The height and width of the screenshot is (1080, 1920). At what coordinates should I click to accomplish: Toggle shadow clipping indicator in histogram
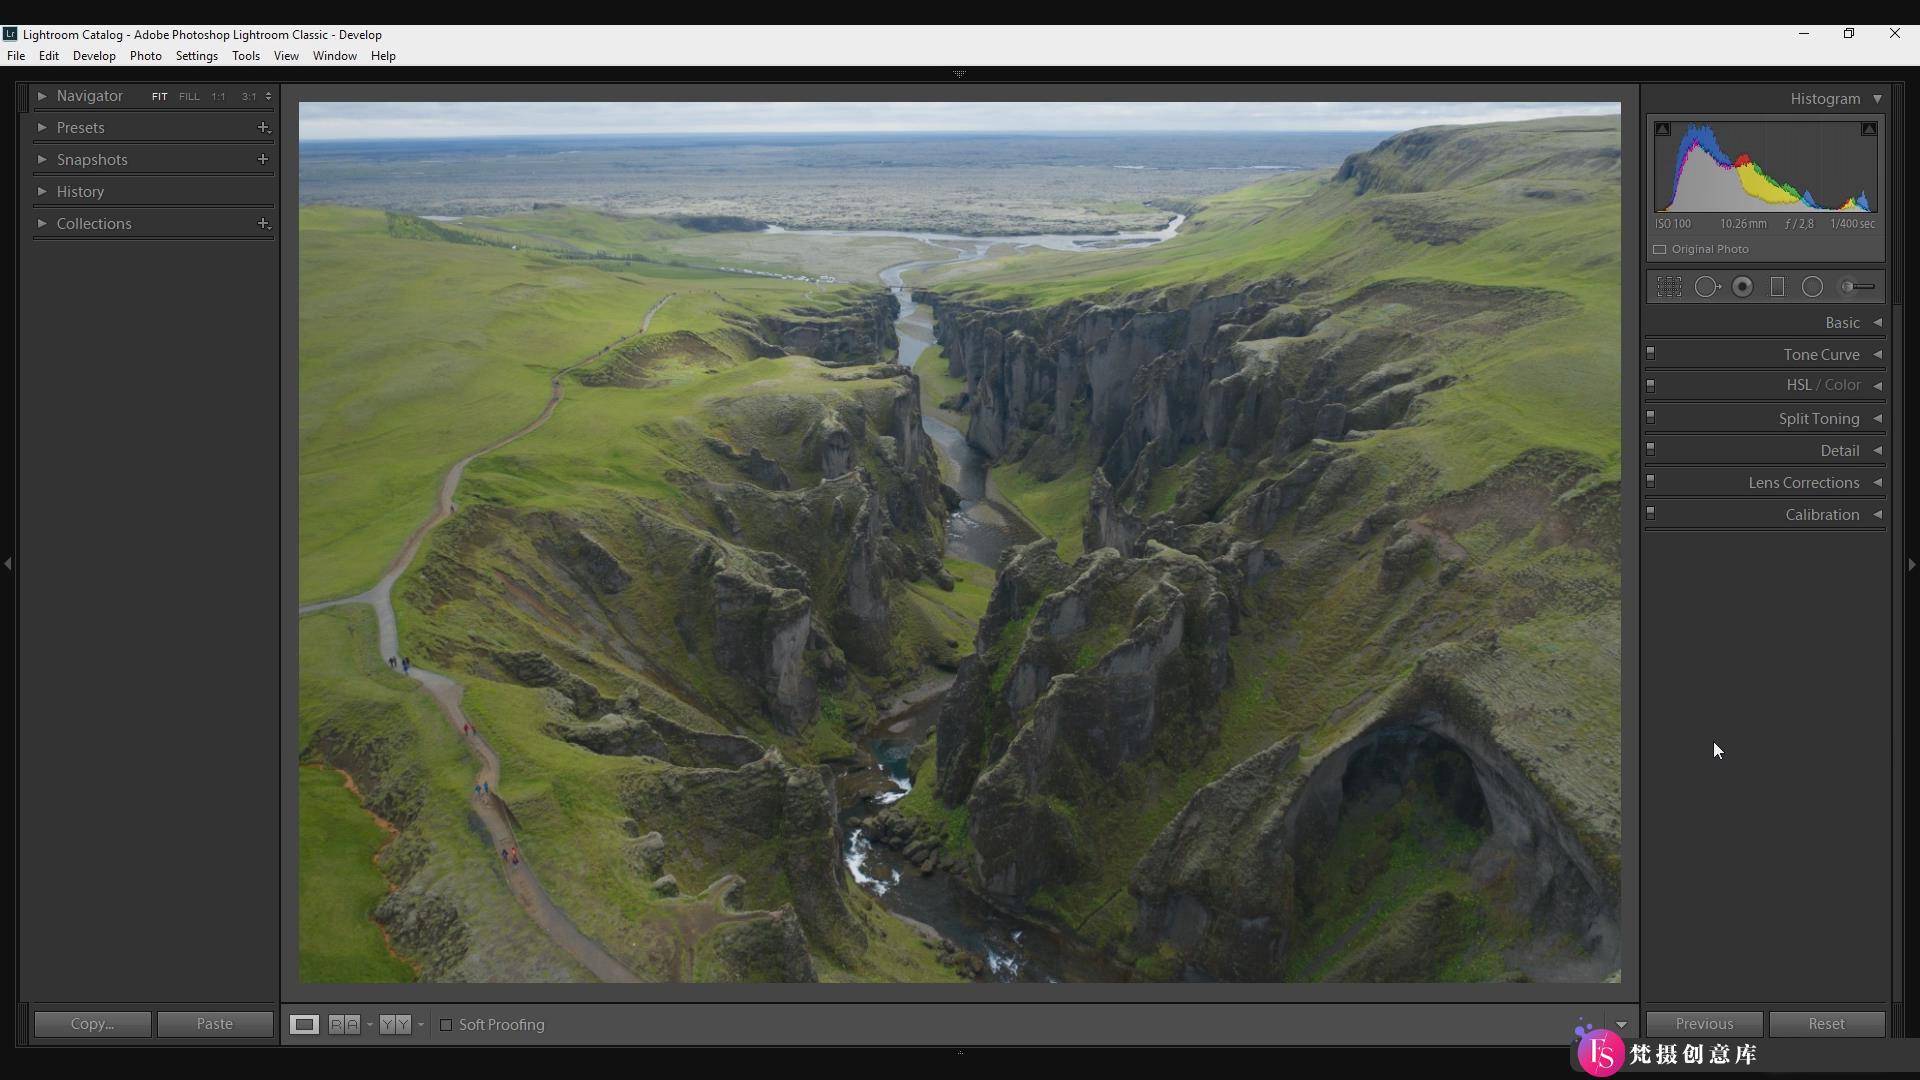click(x=1663, y=129)
